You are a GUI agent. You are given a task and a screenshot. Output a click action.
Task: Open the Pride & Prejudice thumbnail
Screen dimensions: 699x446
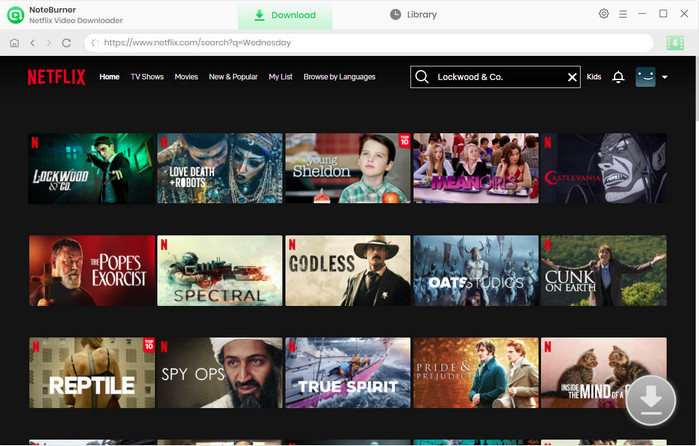[x=476, y=373]
